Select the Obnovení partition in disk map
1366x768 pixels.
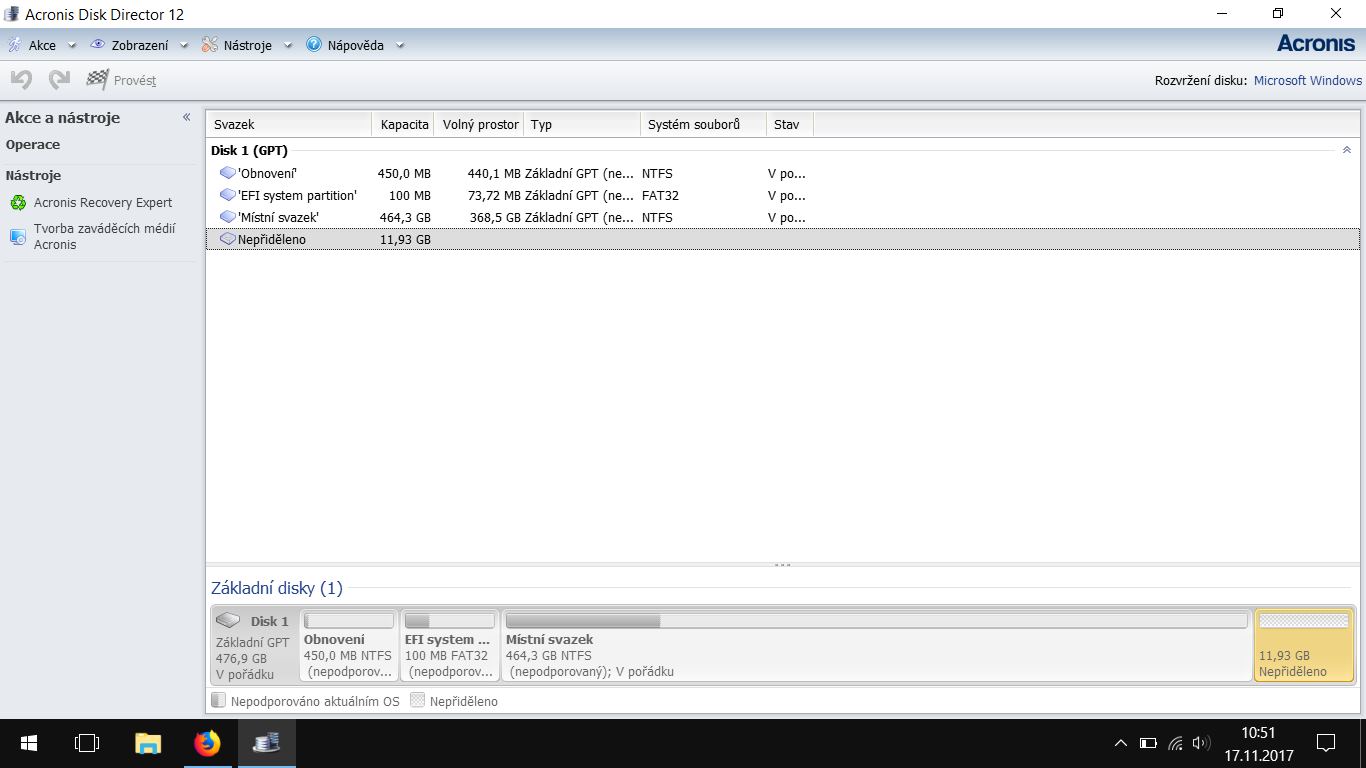pyautogui.click(x=349, y=645)
